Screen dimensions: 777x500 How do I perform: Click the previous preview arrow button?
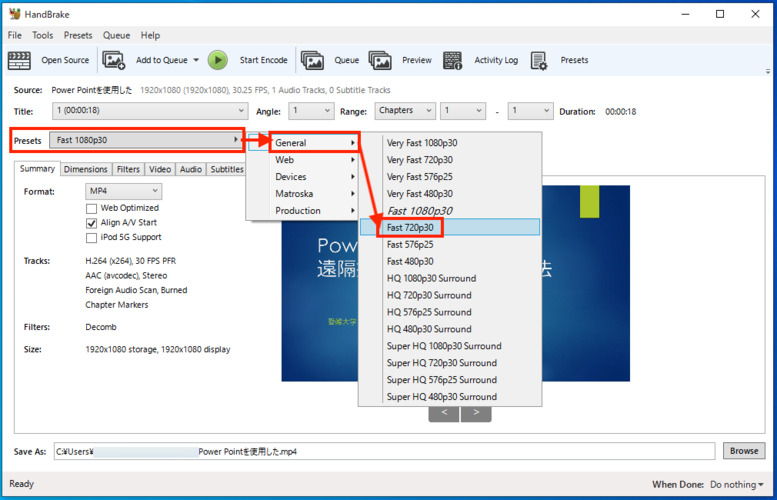tap(444, 413)
